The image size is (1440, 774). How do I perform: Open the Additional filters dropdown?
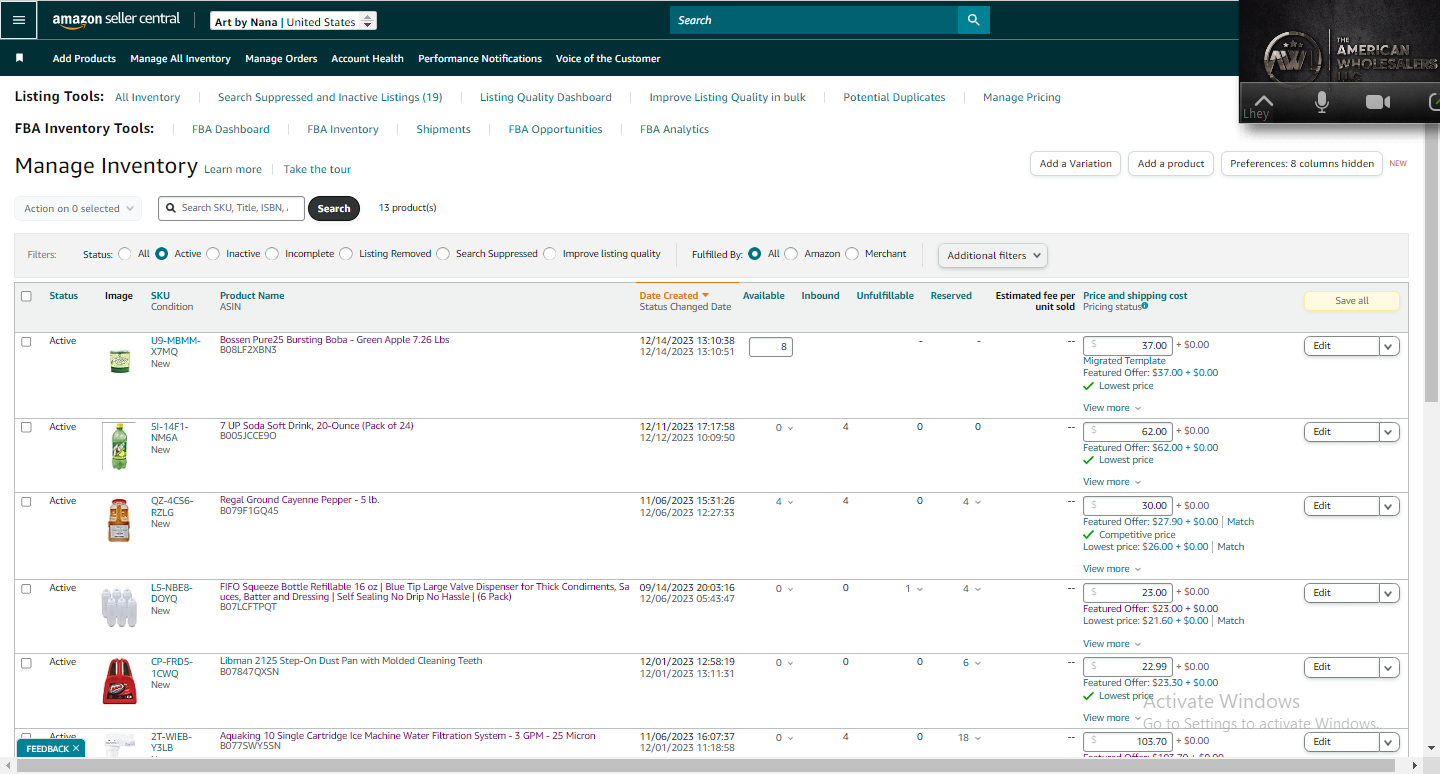(x=993, y=255)
